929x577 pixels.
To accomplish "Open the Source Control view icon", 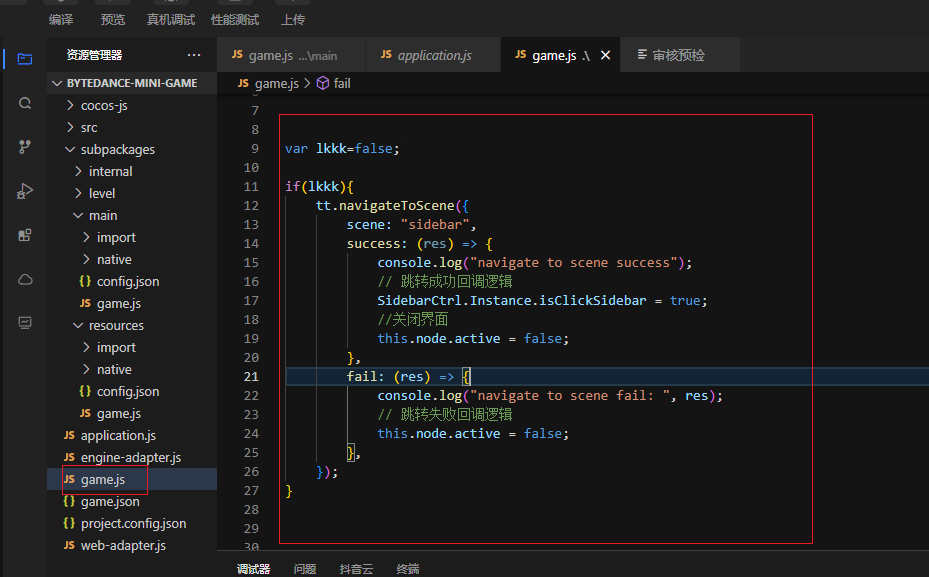I will click(24, 147).
